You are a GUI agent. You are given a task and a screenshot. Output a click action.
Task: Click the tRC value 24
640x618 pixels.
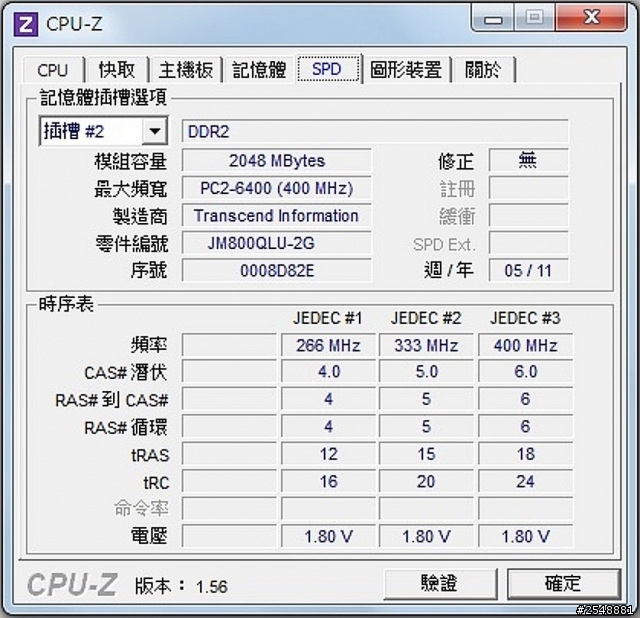click(526, 481)
